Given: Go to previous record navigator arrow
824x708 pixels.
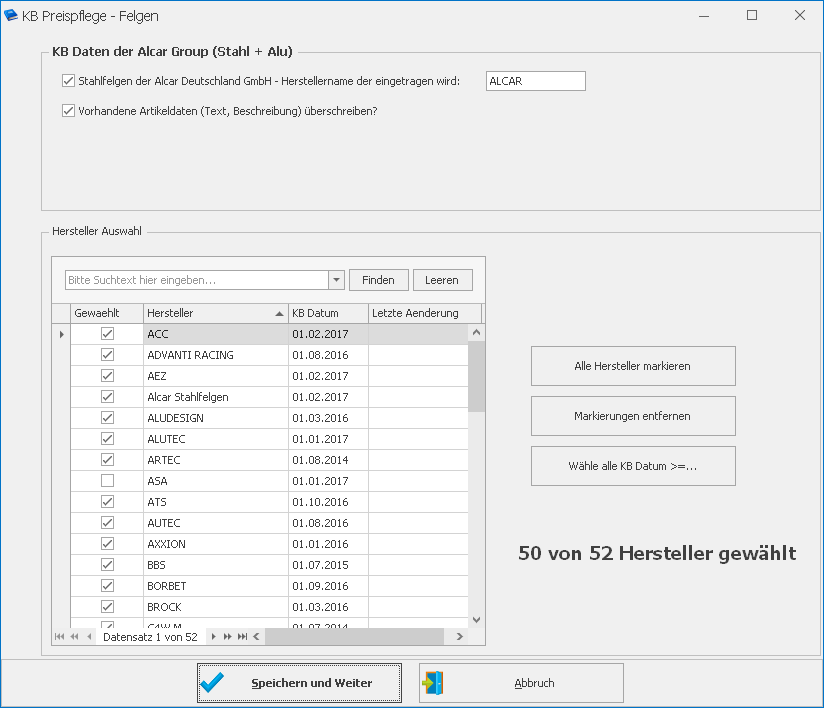Looking at the screenshot, I should click(89, 637).
